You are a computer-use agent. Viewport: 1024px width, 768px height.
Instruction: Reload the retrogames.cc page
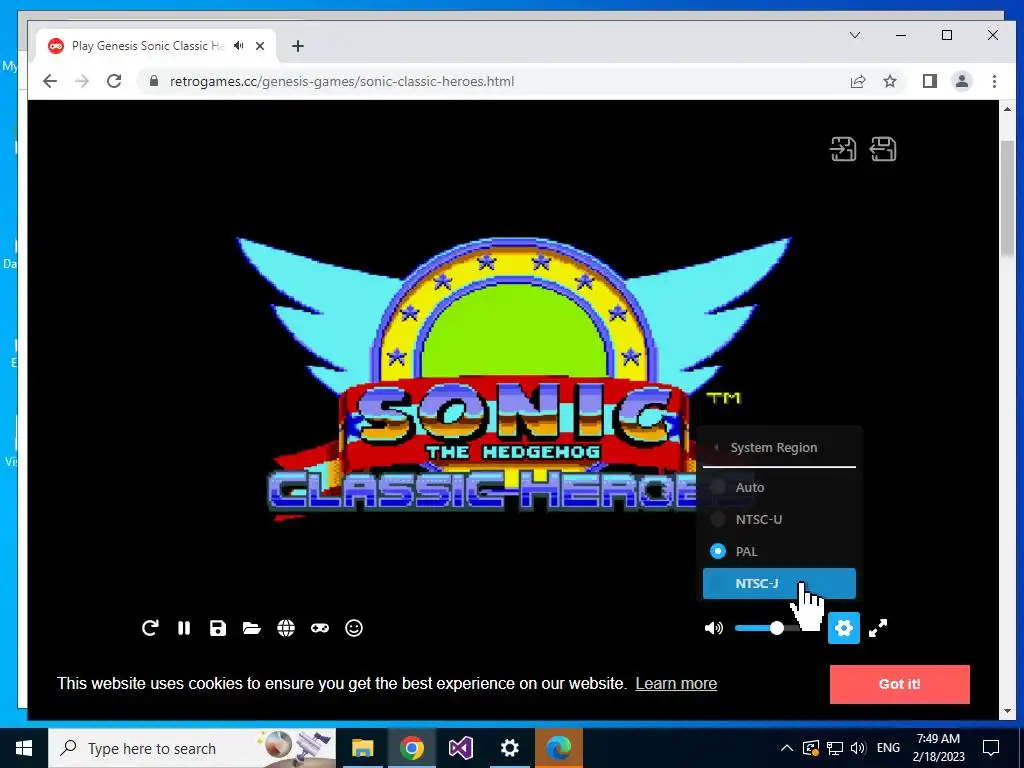tap(114, 81)
